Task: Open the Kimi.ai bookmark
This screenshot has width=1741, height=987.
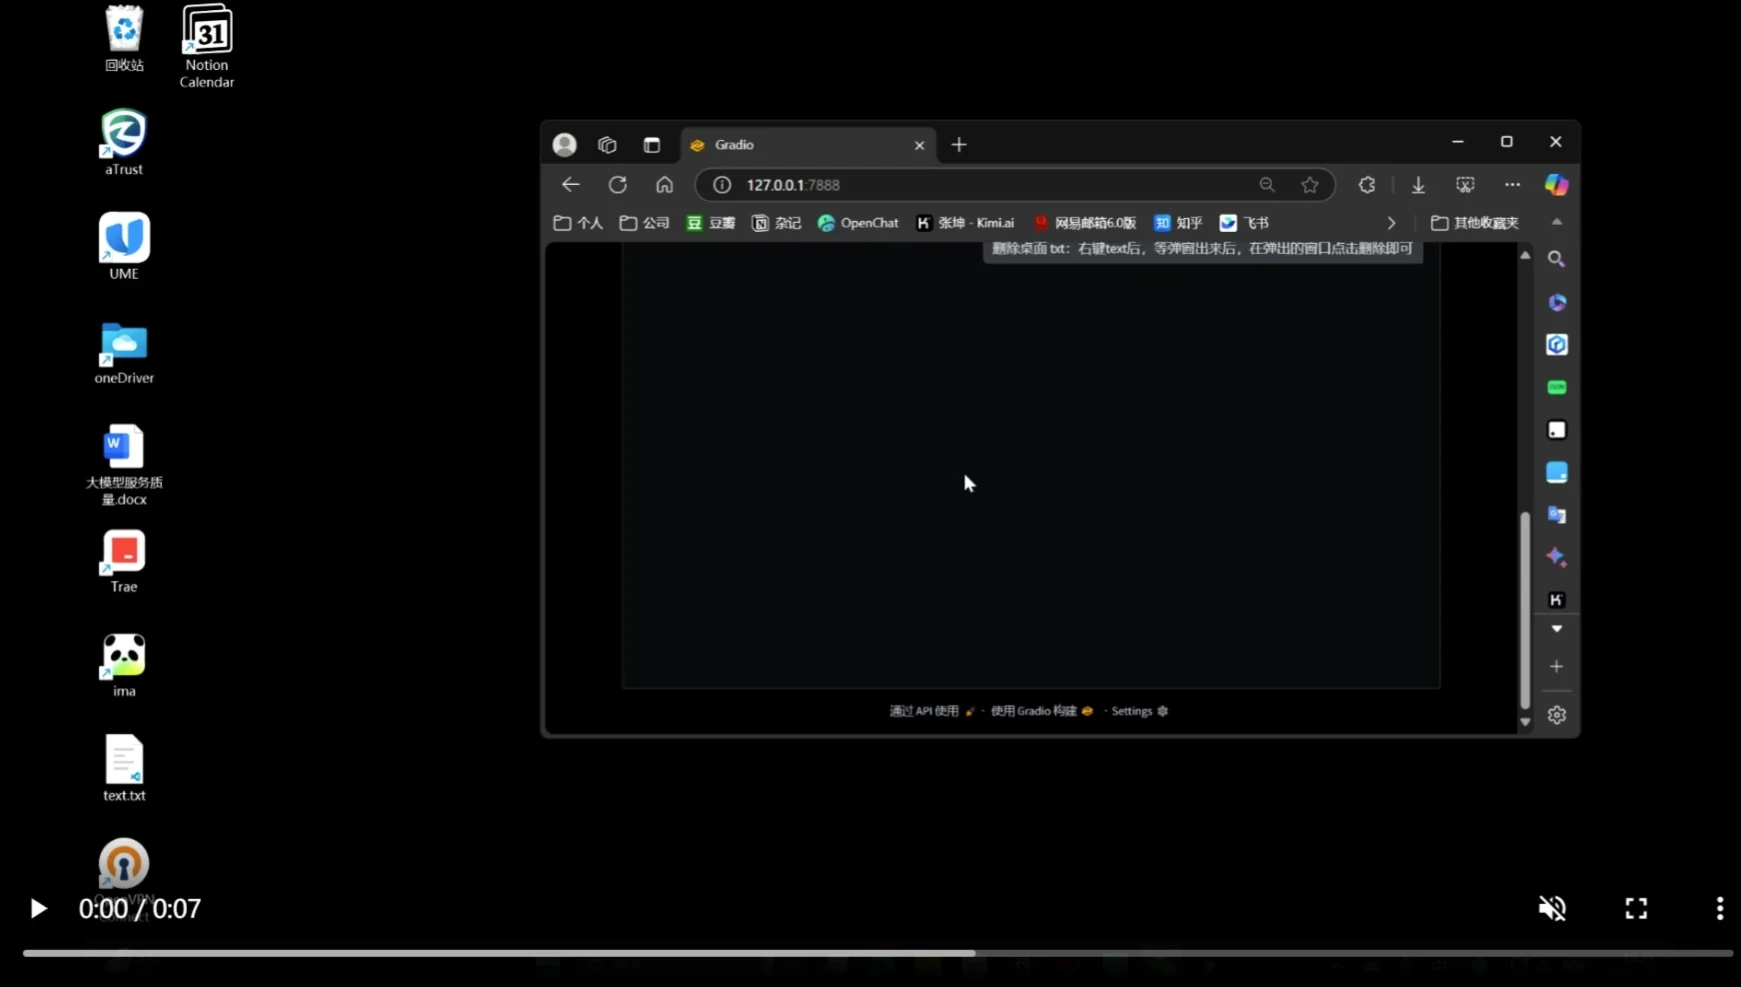Action: tap(965, 223)
